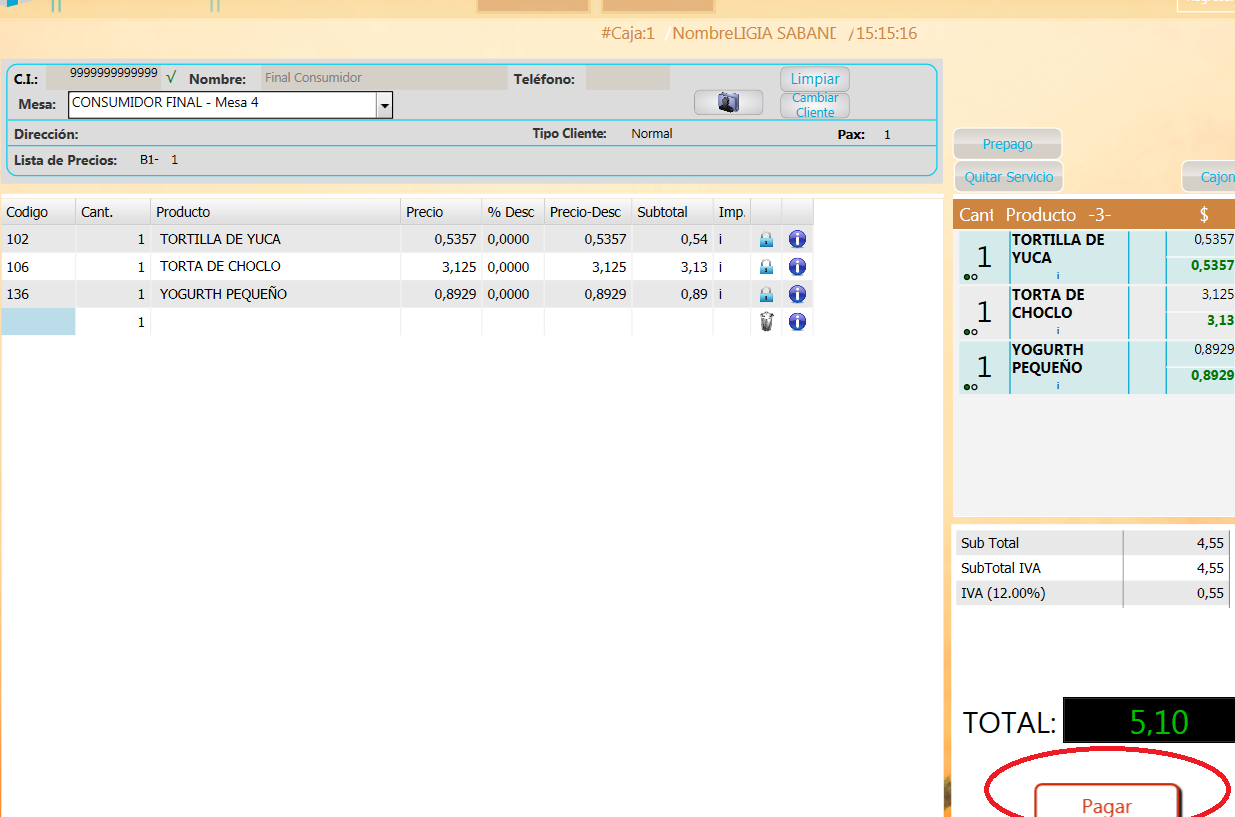Select TORTILLA DE YUCA card in the right panel
The width and height of the screenshot is (1235, 817).
pyautogui.click(x=1096, y=257)
